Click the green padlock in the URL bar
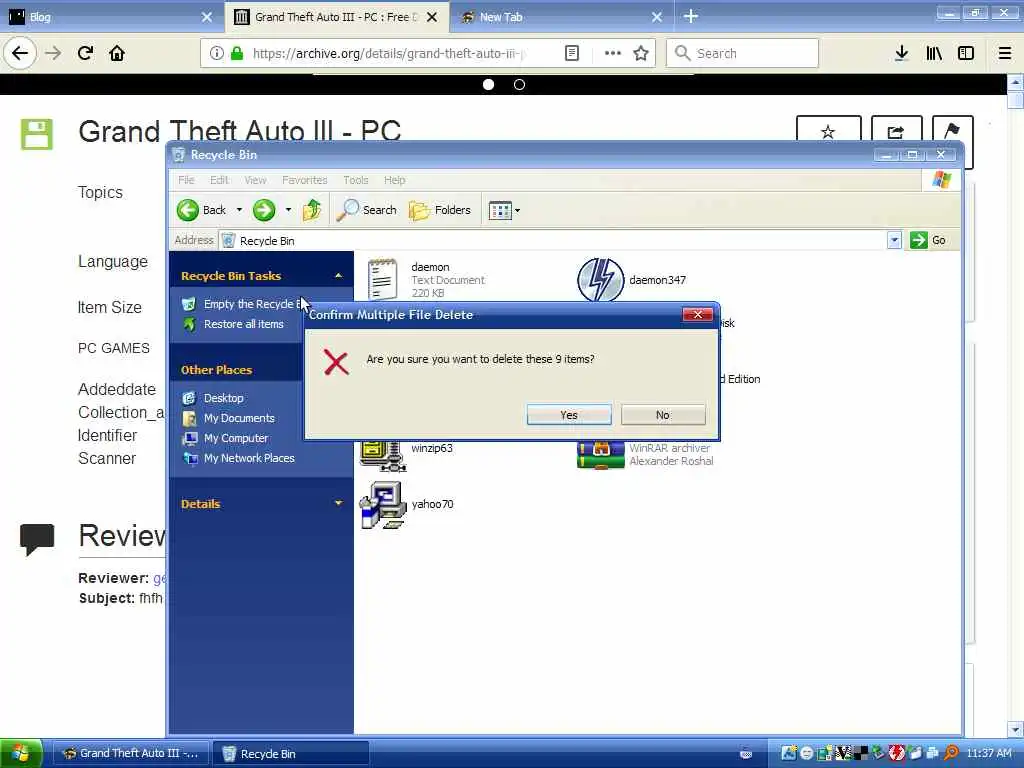The height and width of the screenshot is (768, 1024). pyautogui.click(x=237, y=53)
